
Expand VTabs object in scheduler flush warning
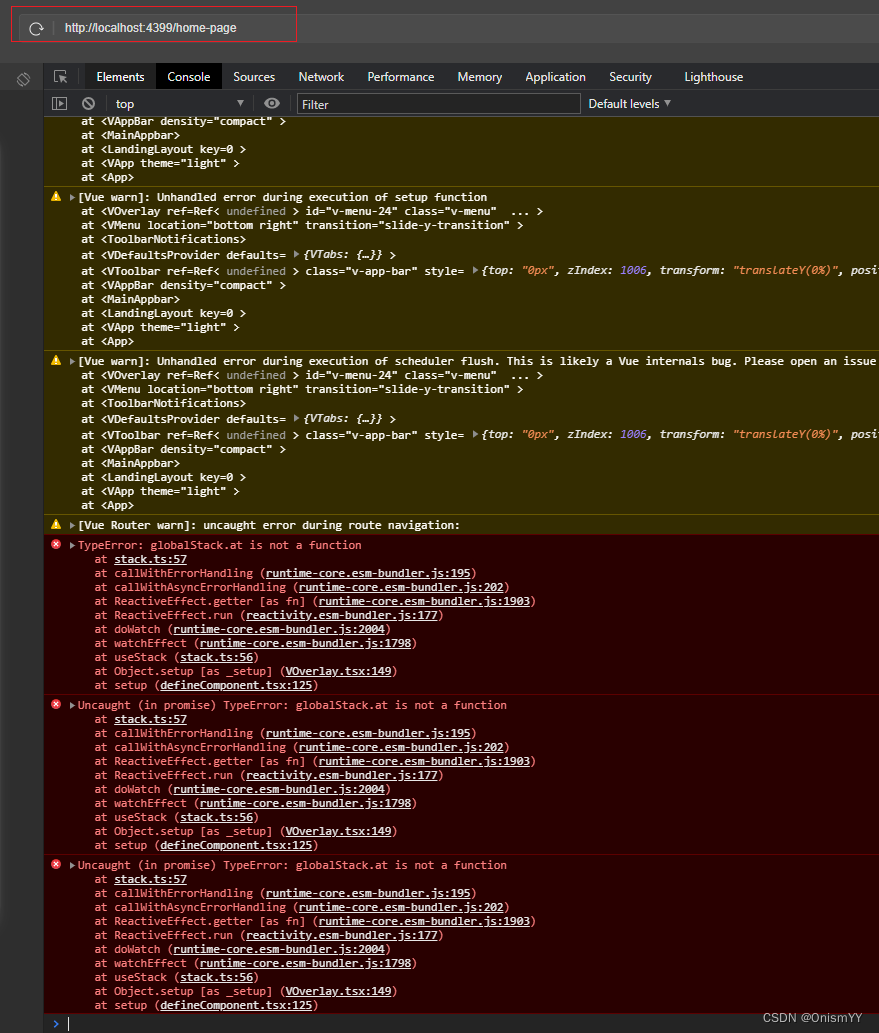[297, 418]
